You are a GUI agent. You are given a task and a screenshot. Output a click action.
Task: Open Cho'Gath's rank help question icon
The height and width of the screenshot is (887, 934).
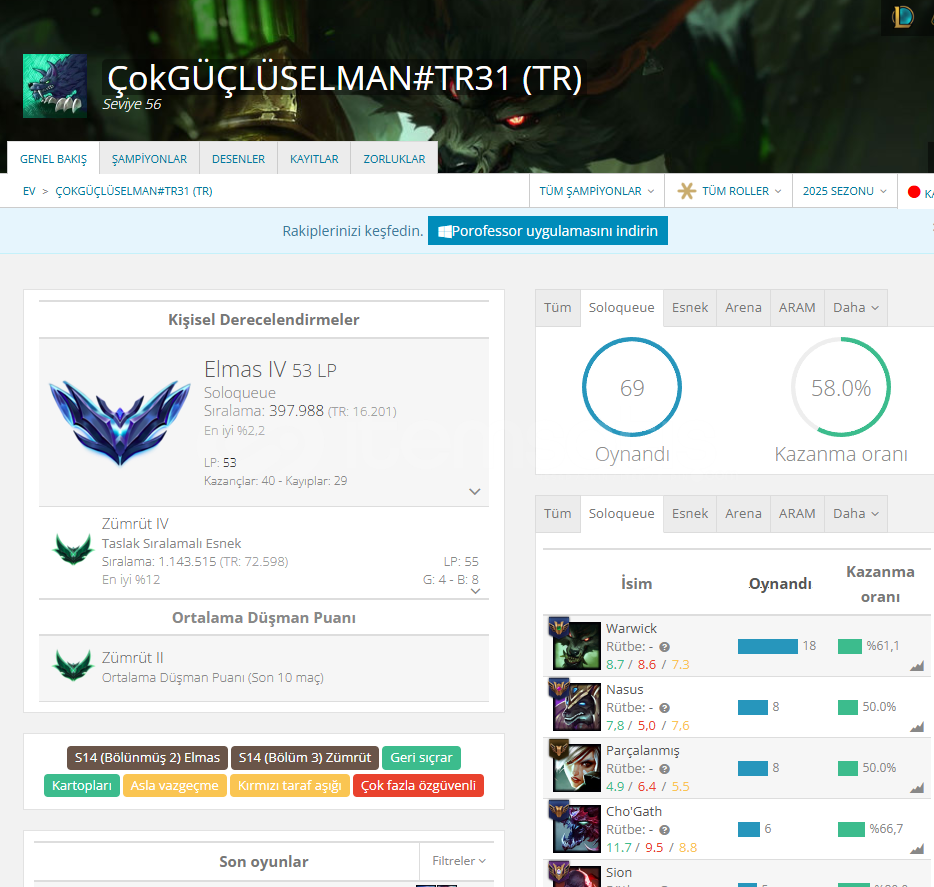(664, 830)
